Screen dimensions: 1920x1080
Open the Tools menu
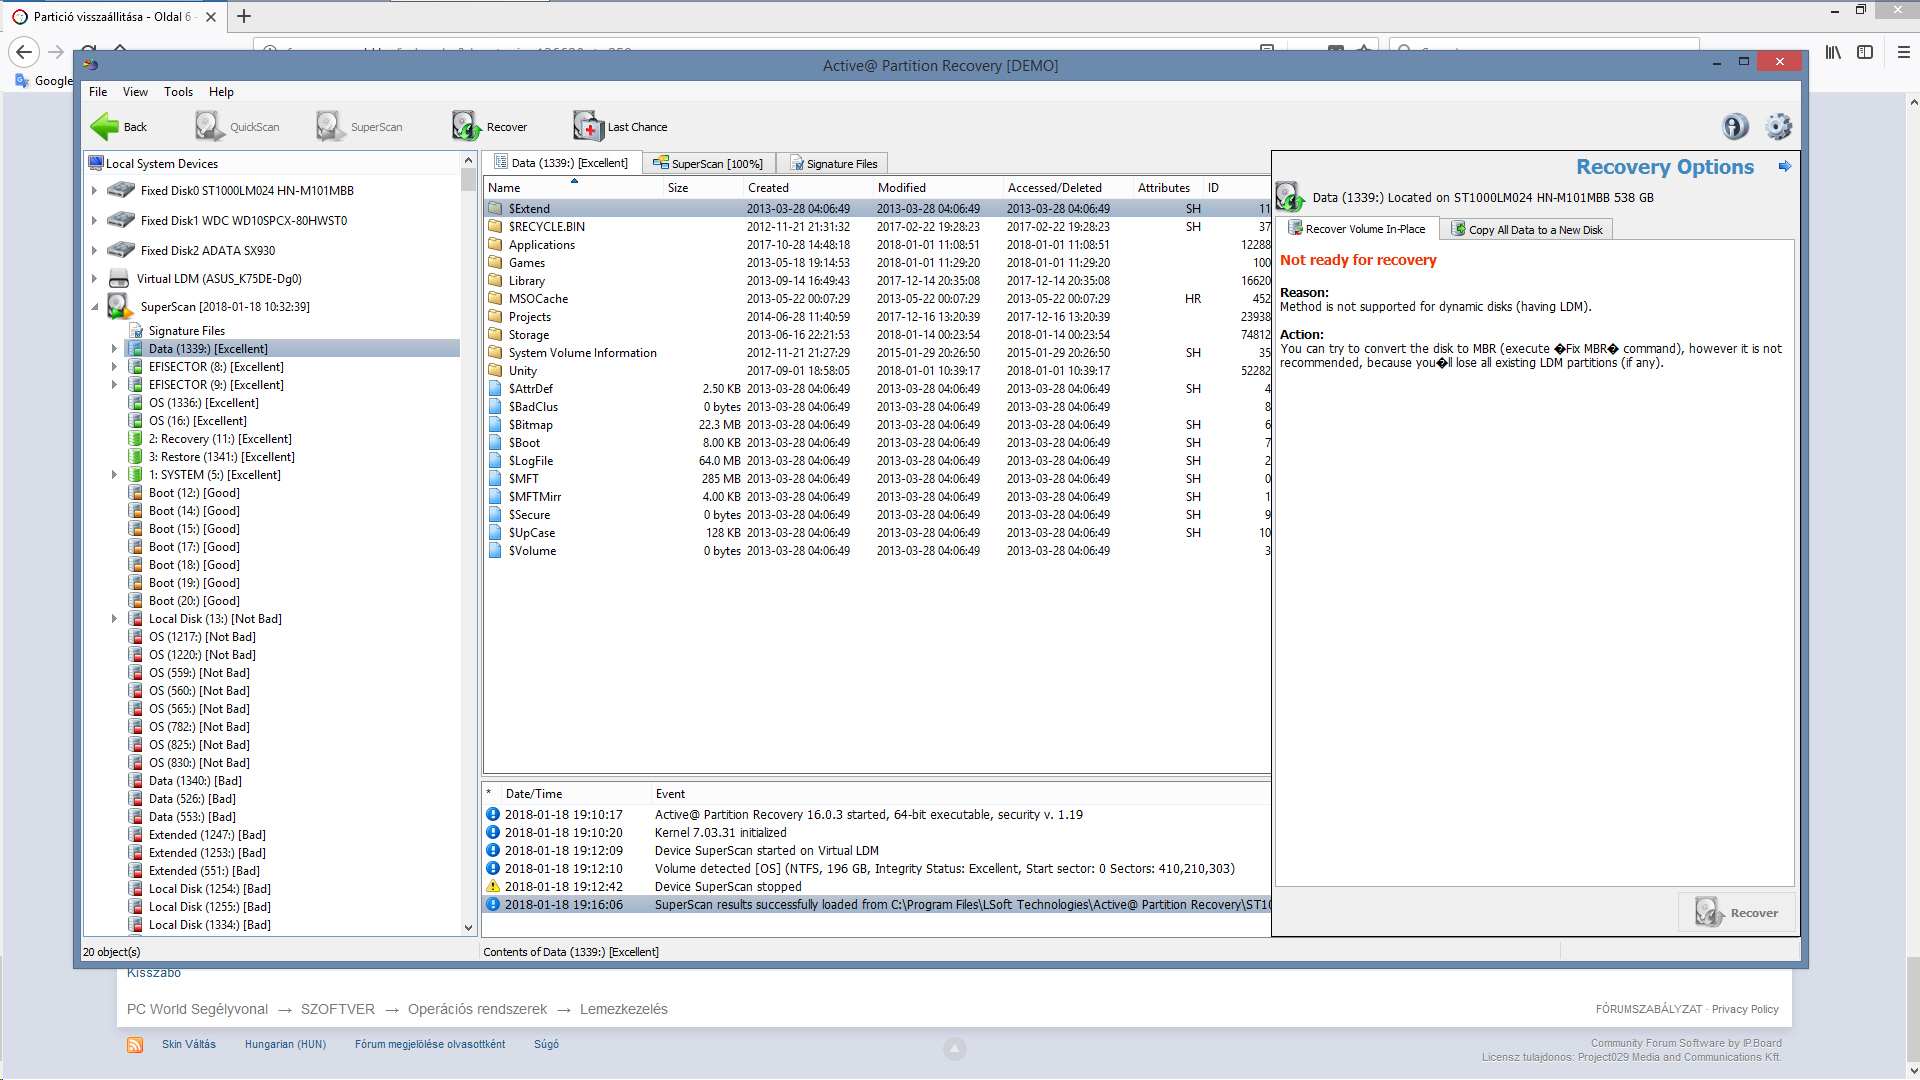pyautogui.click(x=178, y=92)
